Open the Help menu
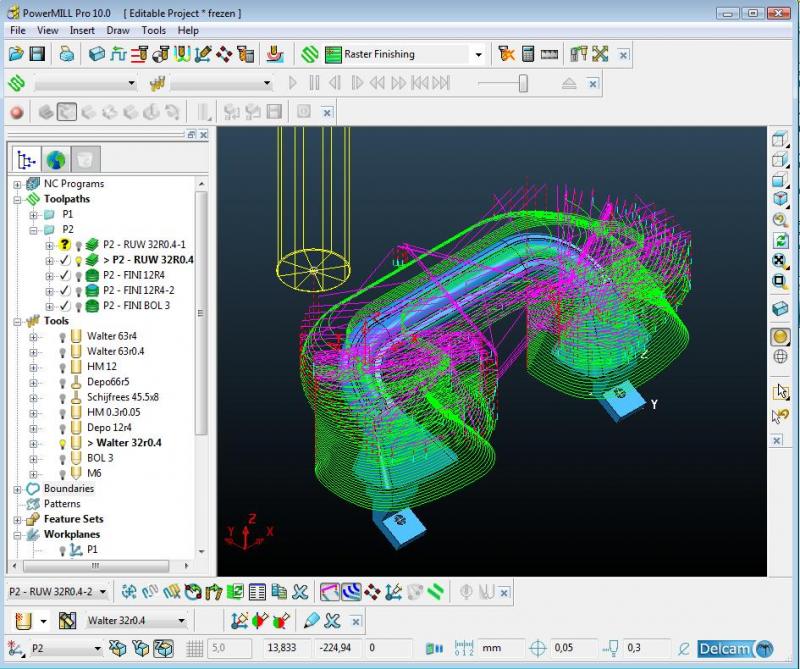 188,31
